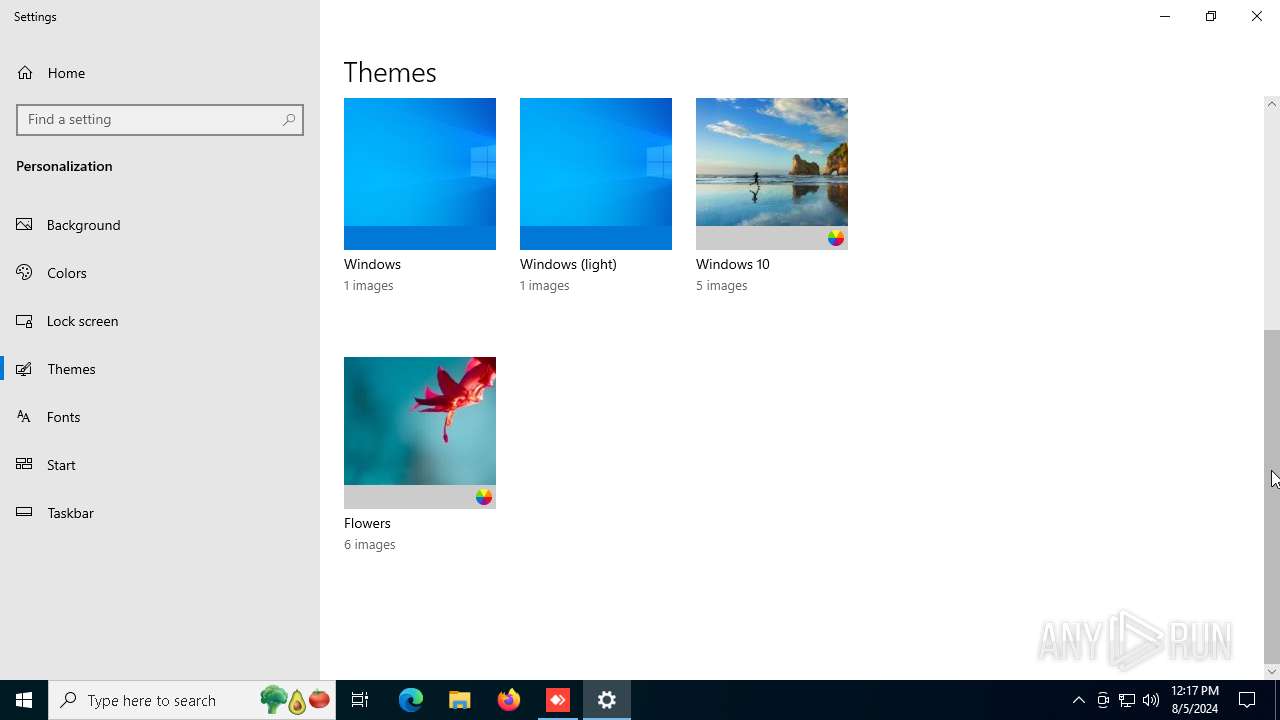Open the clock and date on the taskbar

click(1195, 700)
